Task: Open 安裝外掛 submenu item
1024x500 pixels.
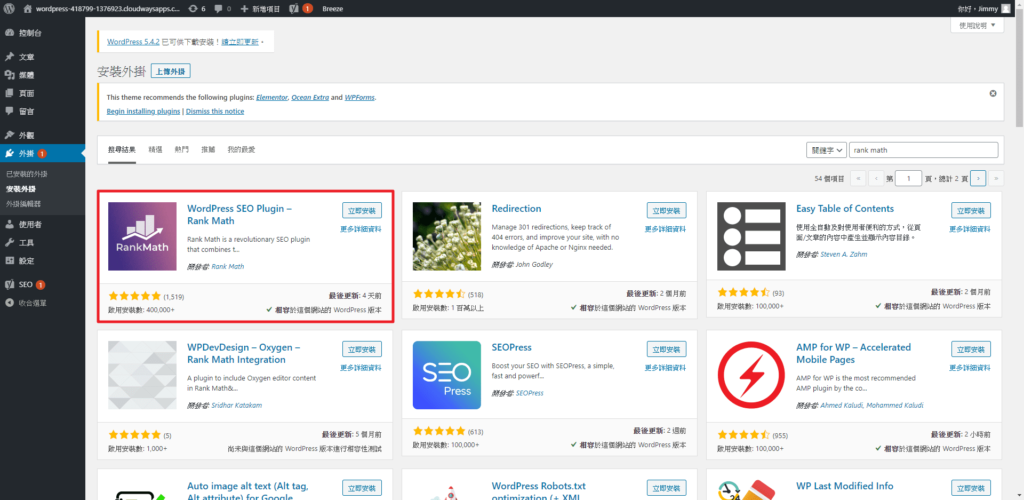Action: (x=21, y=189)
